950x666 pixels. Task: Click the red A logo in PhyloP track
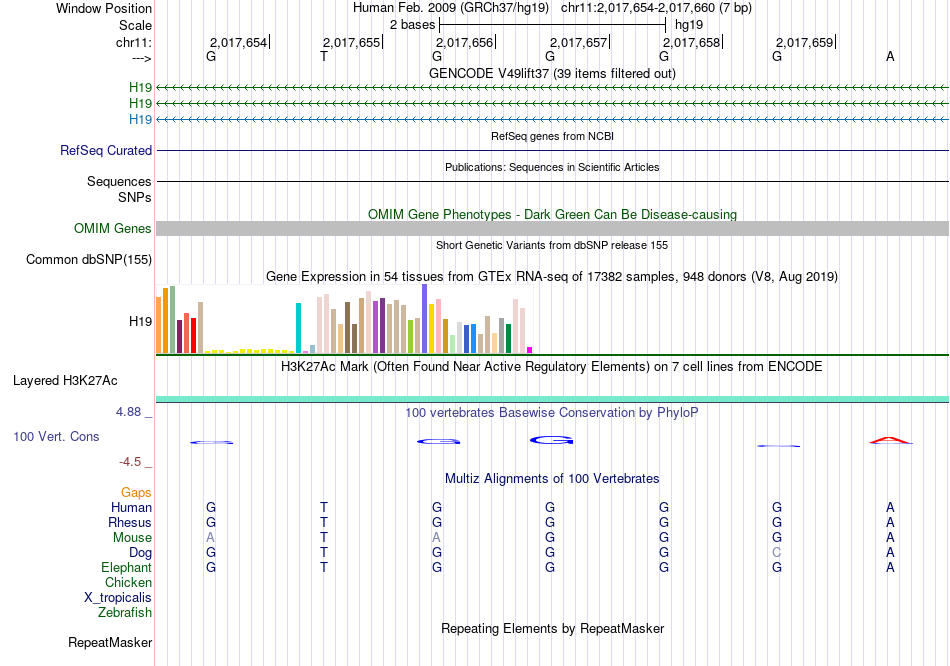tap(891, 441)
